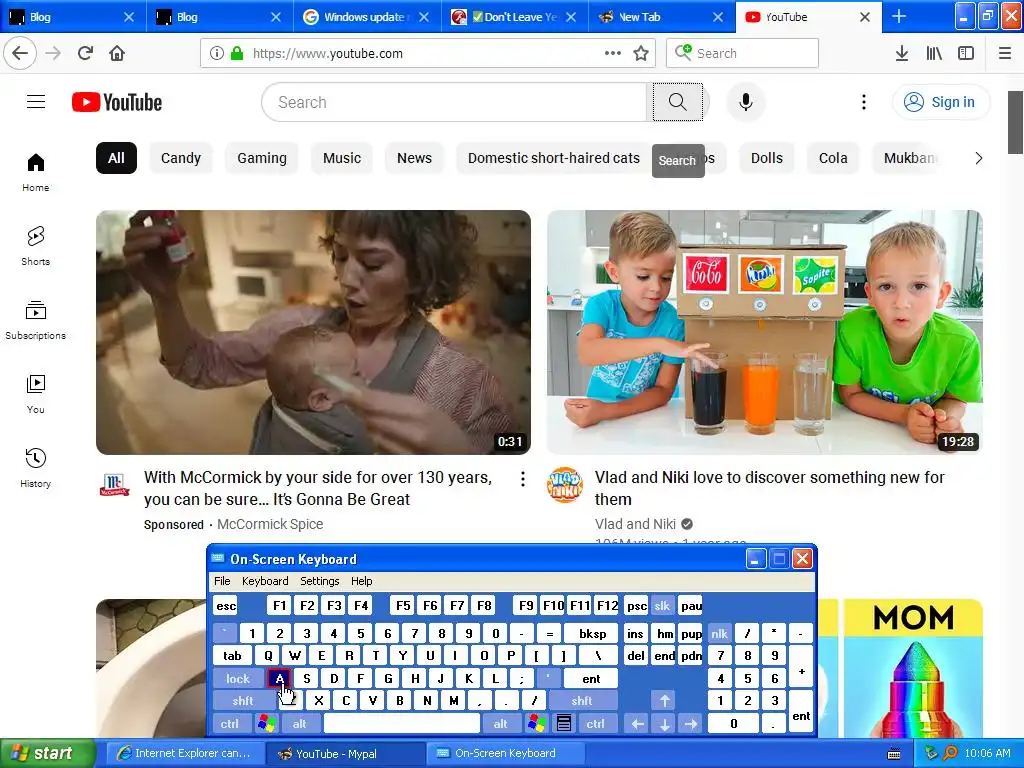Switch to Don't Leave browser tab
This screenshot has width=1024, height=768.
click(514, 17)
